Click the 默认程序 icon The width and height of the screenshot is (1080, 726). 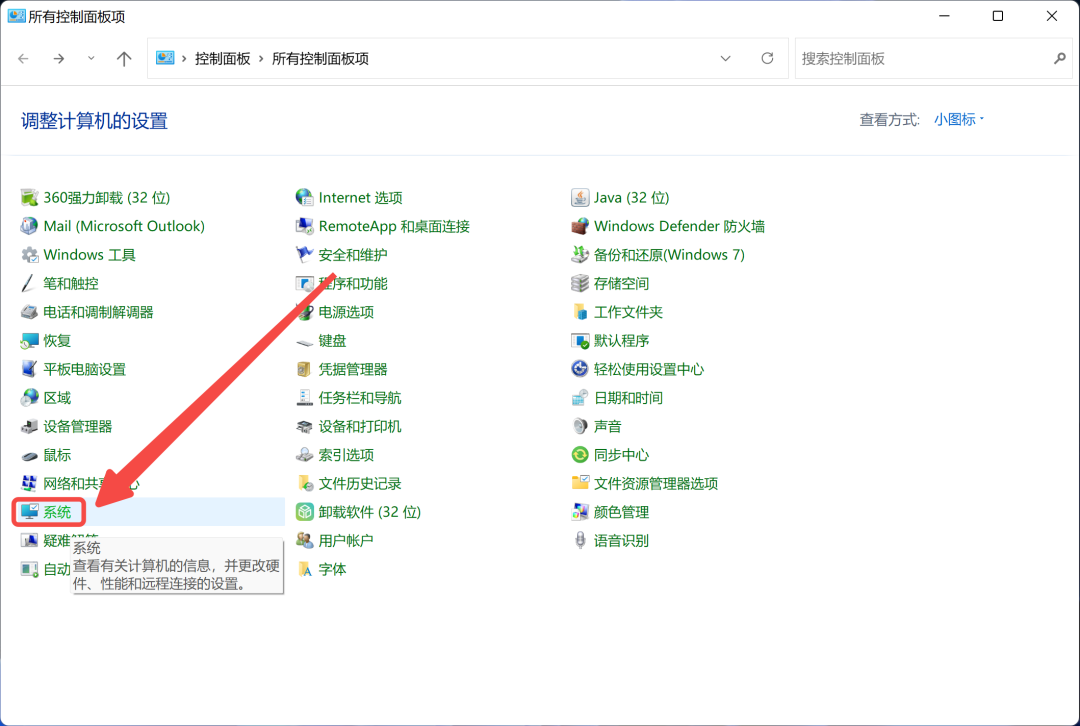[580, 341]
